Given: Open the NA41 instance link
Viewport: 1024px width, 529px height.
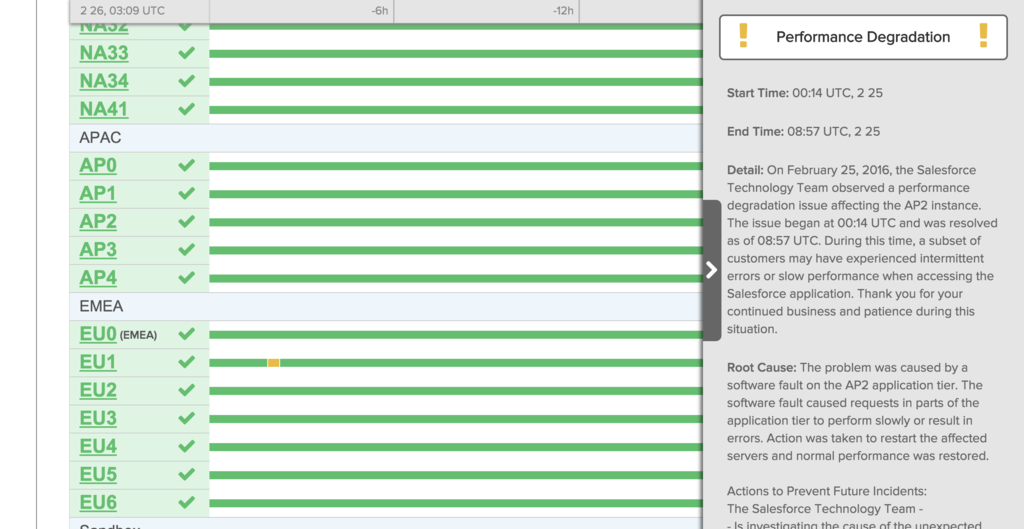Looking at the screenshot, I should [x=104, y=109].
